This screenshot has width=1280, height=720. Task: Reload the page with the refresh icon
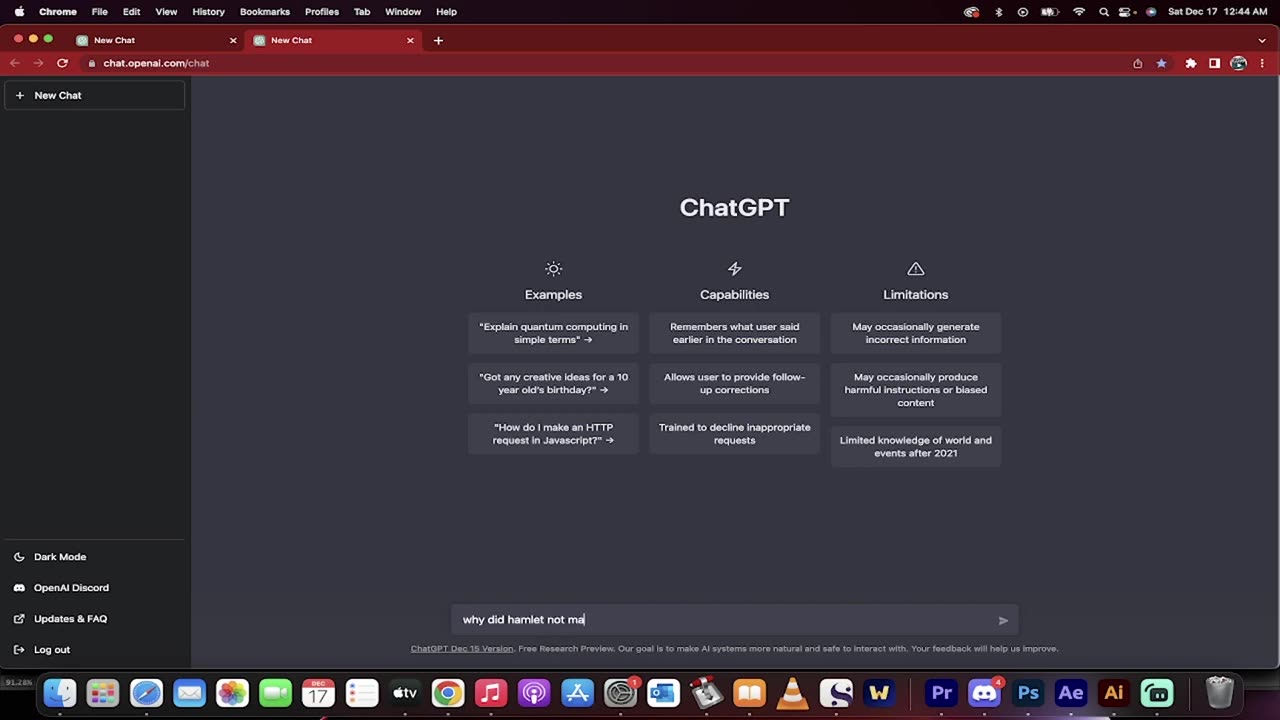click(x=62, y=63)
